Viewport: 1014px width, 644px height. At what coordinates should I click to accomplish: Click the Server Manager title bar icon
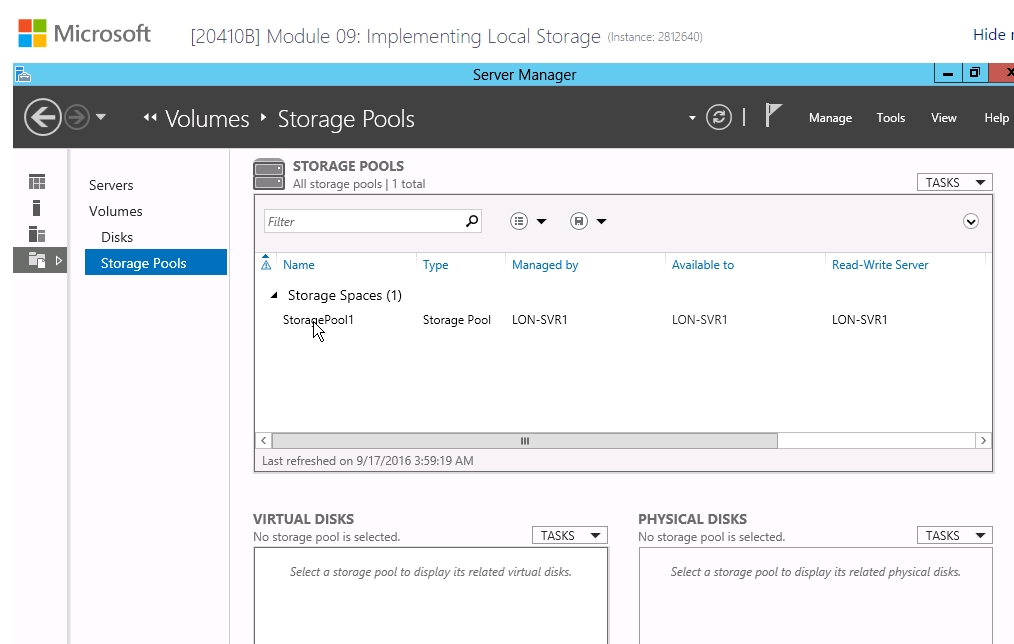pos(23,74)
